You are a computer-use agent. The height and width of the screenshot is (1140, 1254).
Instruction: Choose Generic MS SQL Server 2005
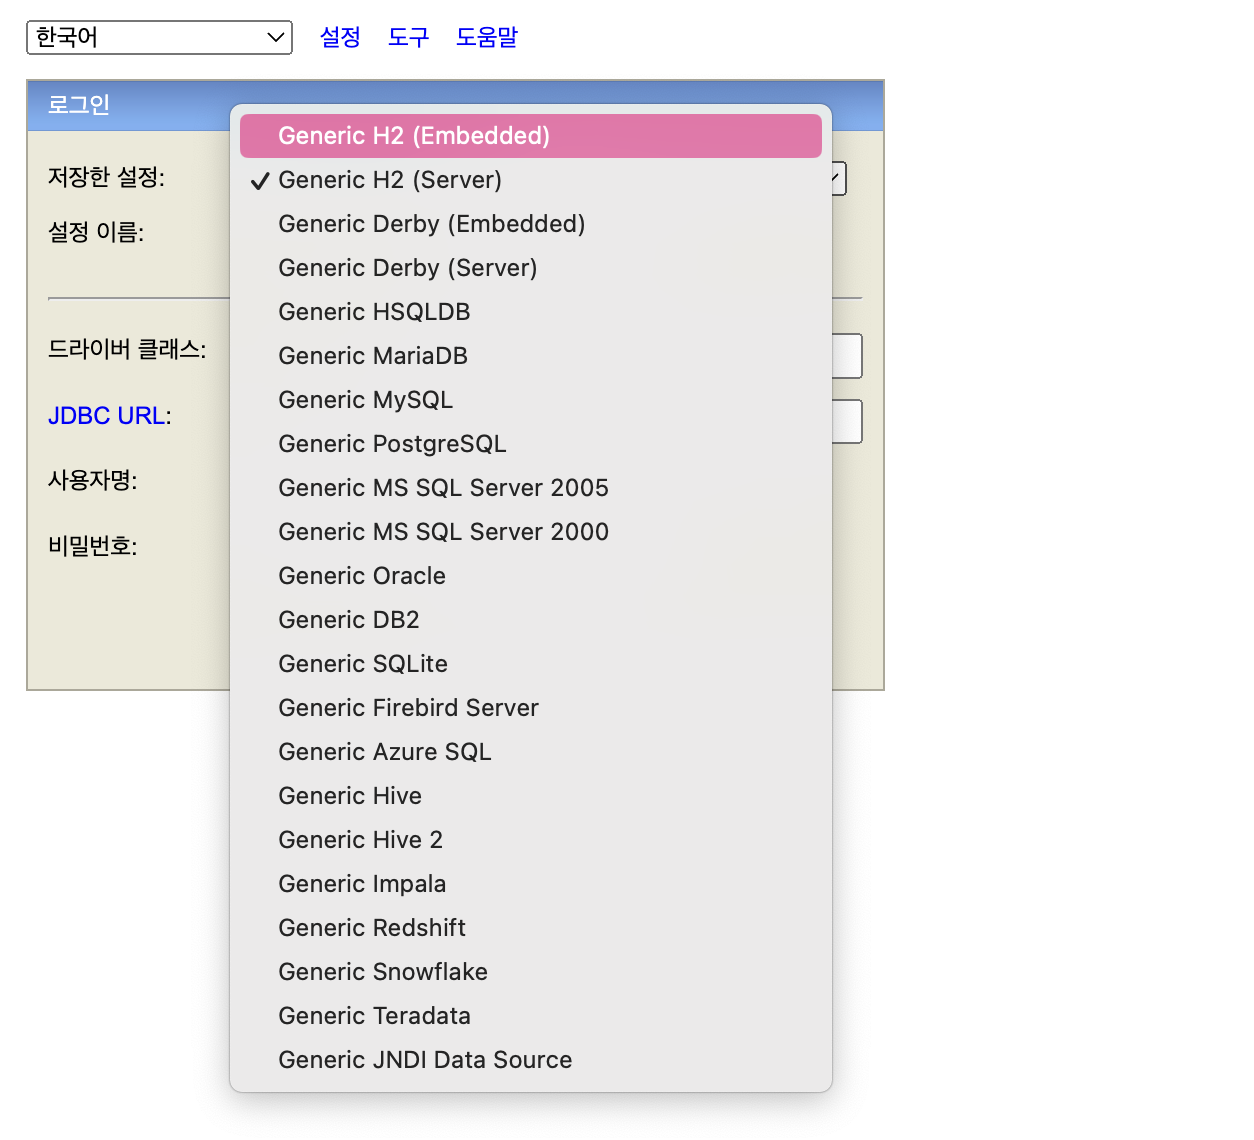point(531,488)
